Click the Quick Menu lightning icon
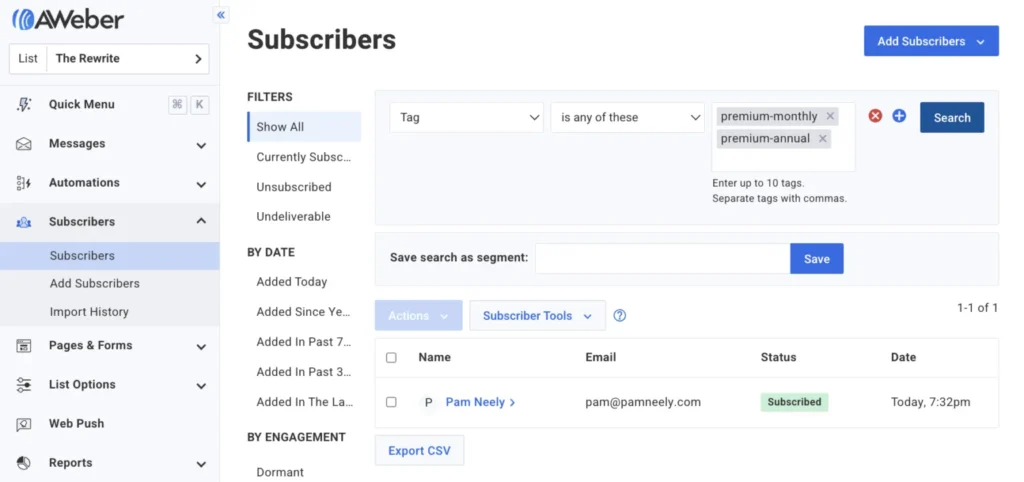1024x482 pixels. point(24,104)
